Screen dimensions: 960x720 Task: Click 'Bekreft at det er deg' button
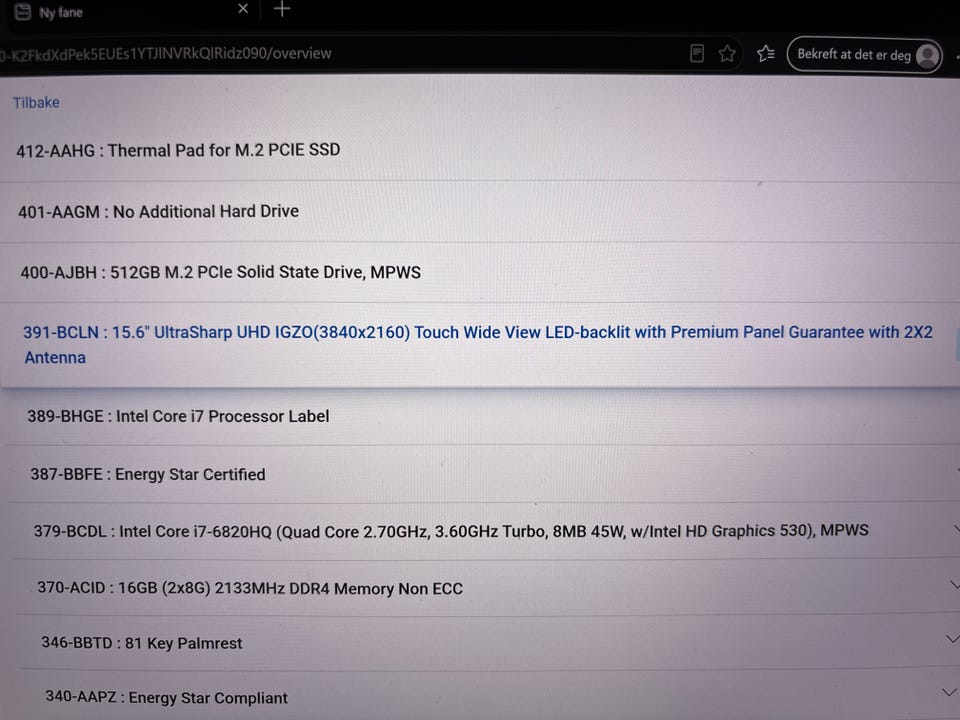pyautogui.click(x=864, y=55)
